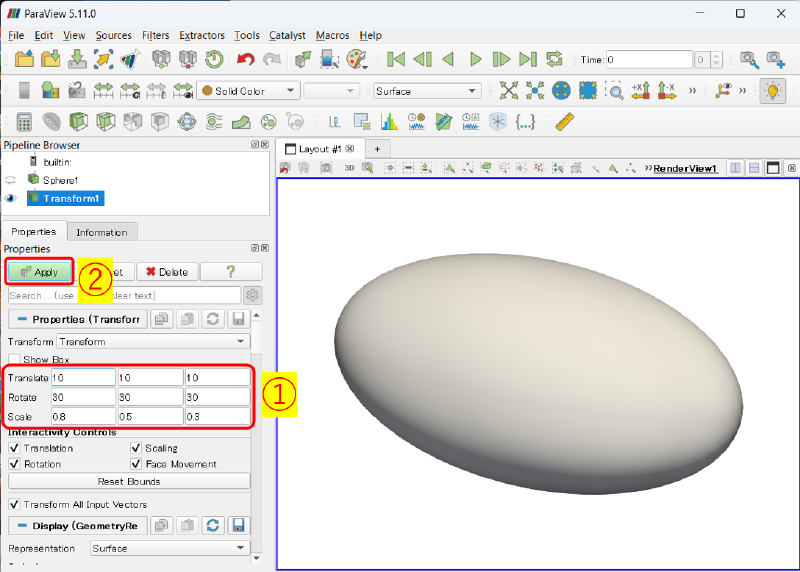
Task: Click the Apply button
Action: click(39, 272)
